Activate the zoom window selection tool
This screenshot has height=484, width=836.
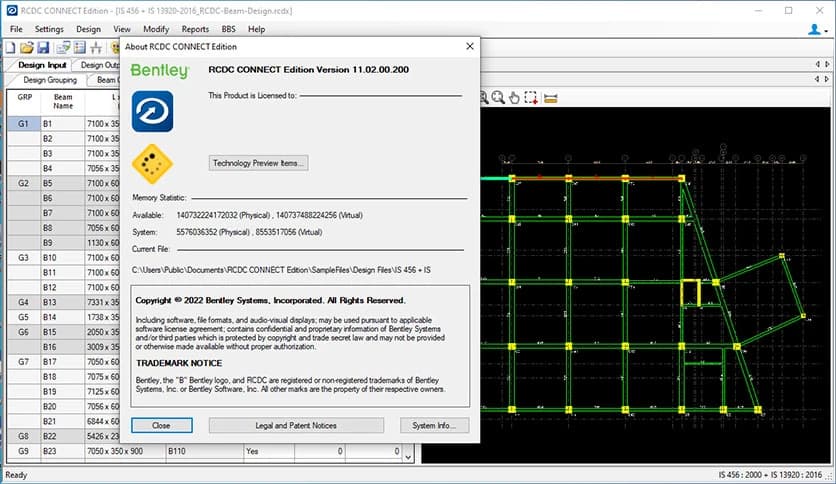pyautogui.click(x=531, y=97)
